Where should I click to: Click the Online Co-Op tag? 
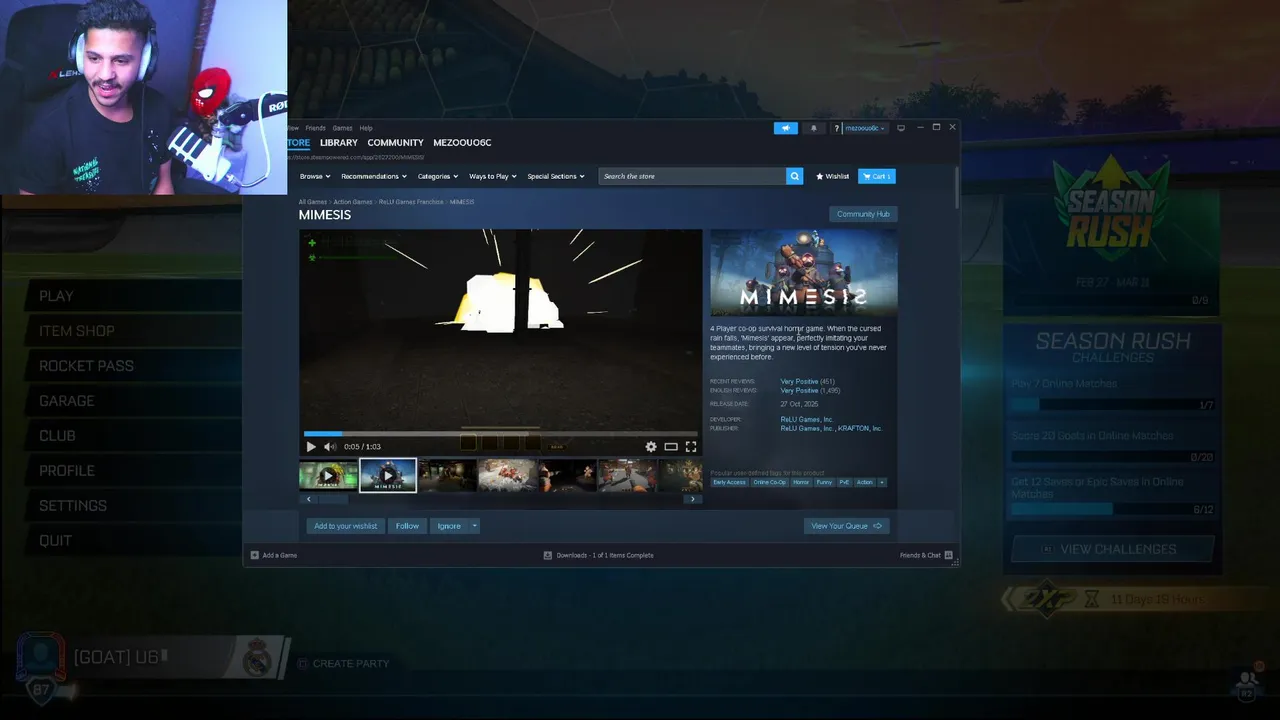click(x=769, y=482)
